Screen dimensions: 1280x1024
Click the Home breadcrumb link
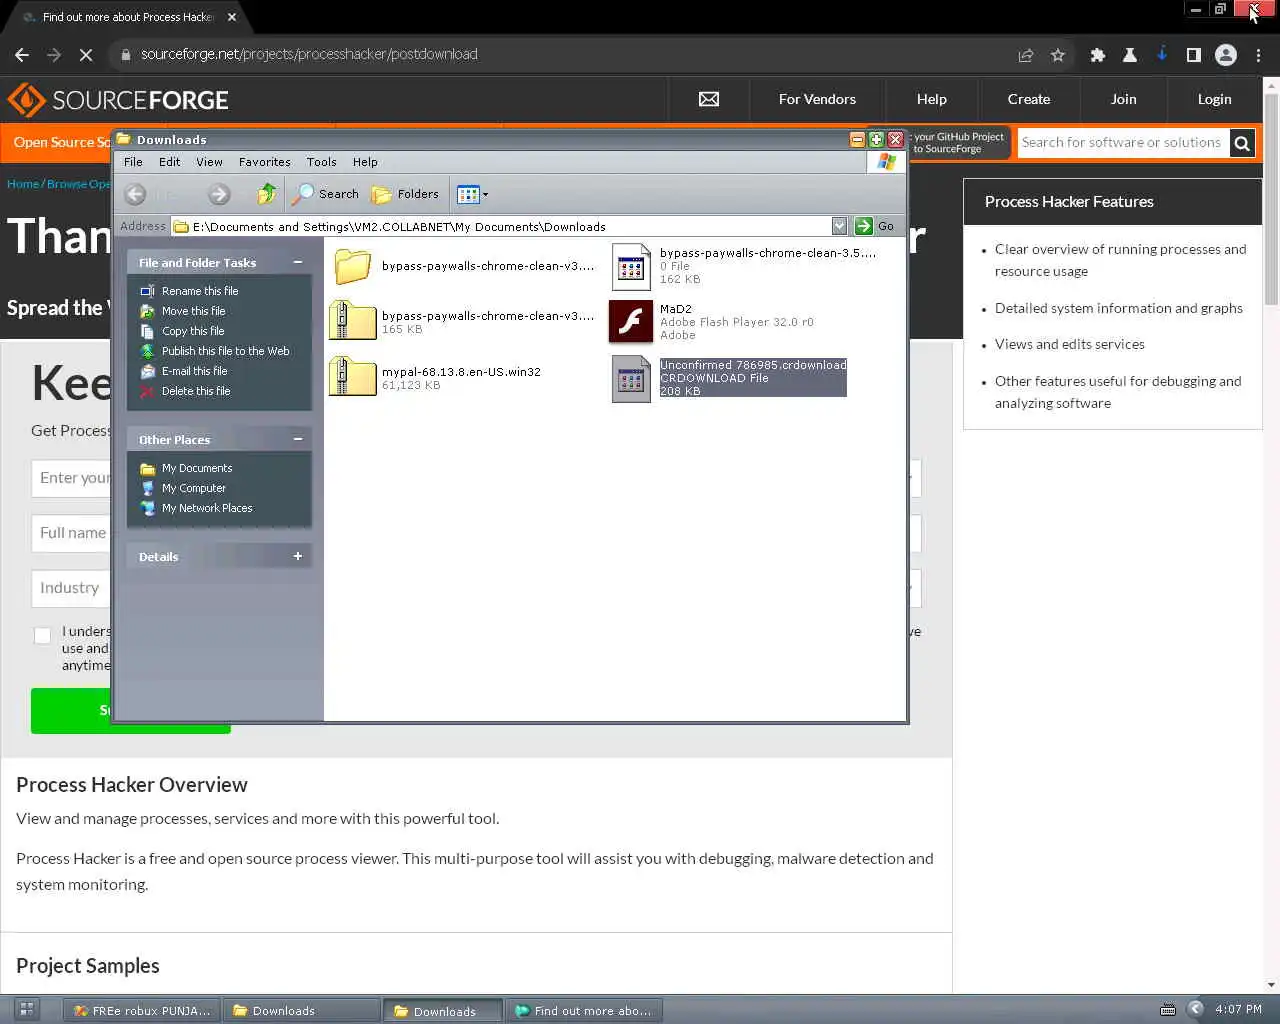coord(23,184)
